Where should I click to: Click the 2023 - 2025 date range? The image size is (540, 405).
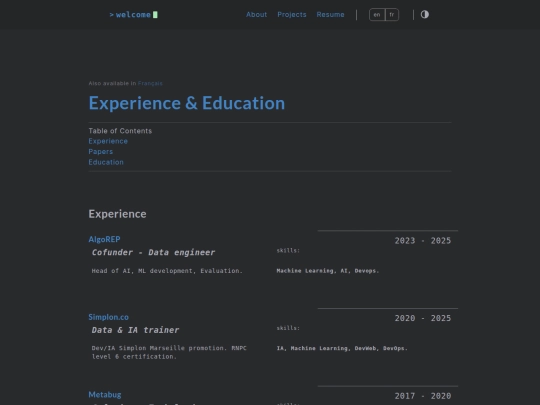(423, 241)
